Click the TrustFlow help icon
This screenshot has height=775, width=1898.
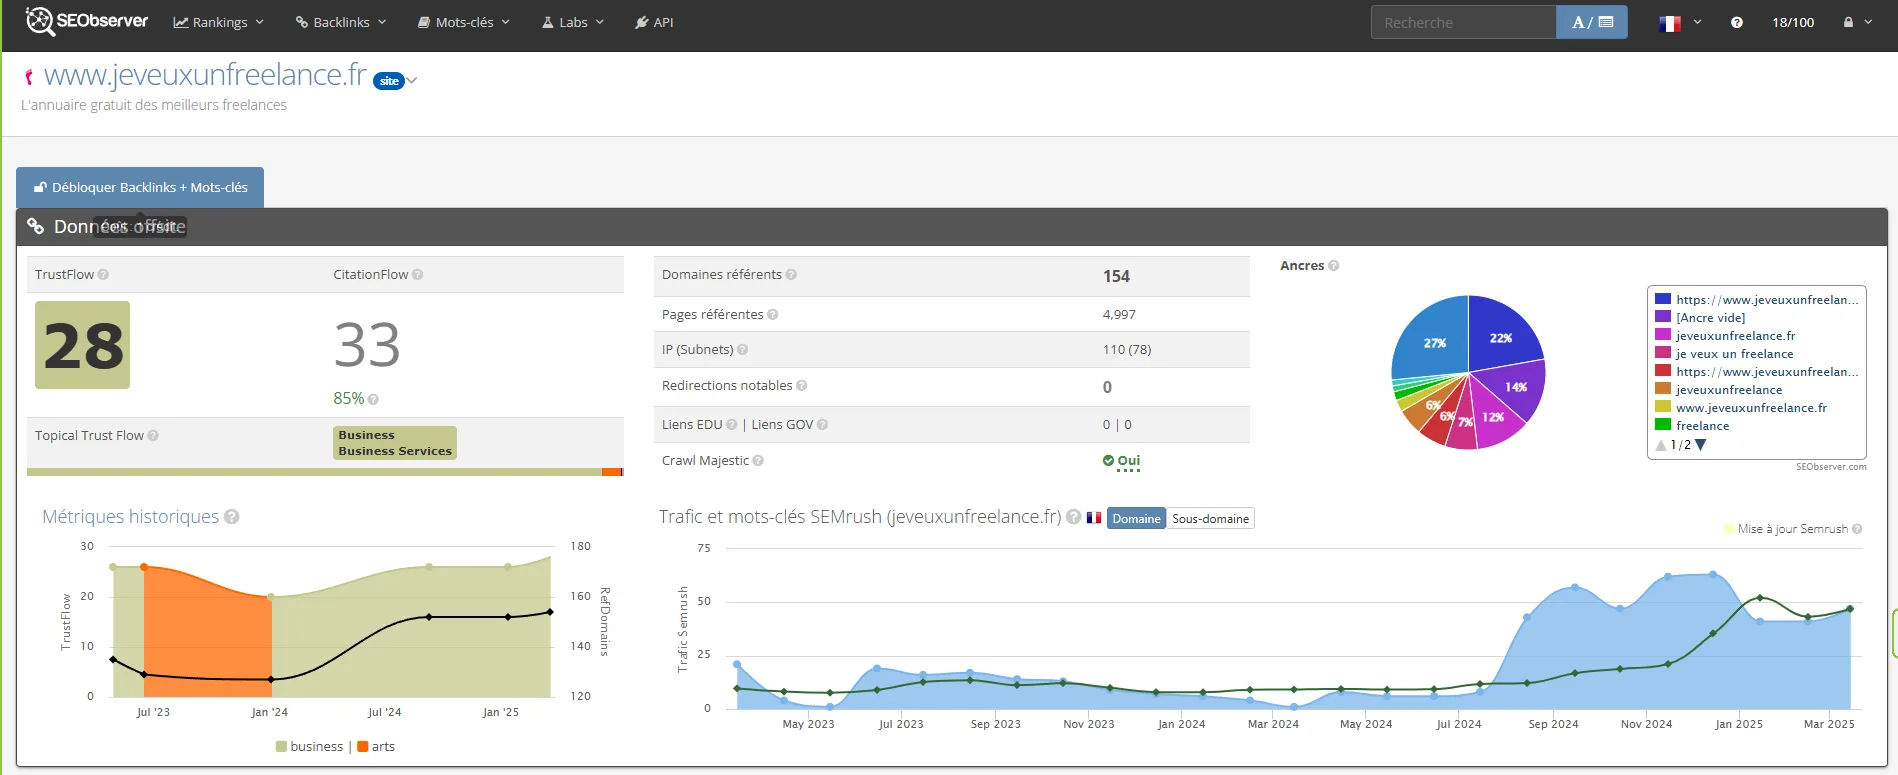[x=103, y=275]
